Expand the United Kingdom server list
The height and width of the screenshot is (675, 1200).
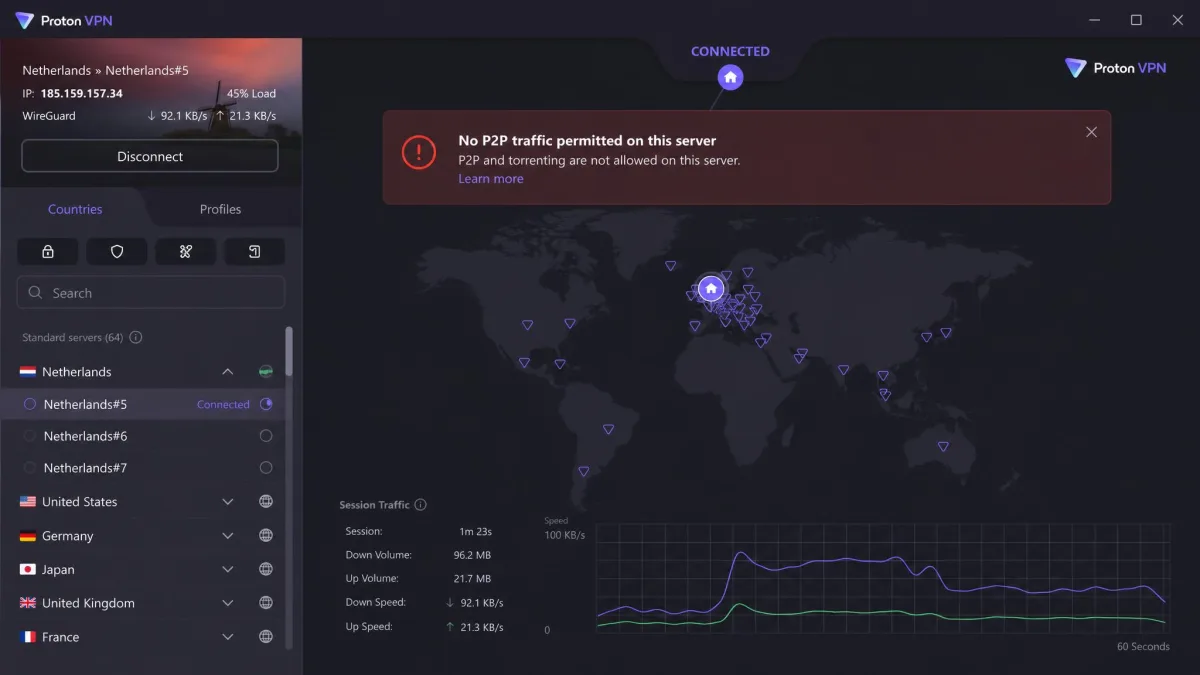(x=228, y=603)
